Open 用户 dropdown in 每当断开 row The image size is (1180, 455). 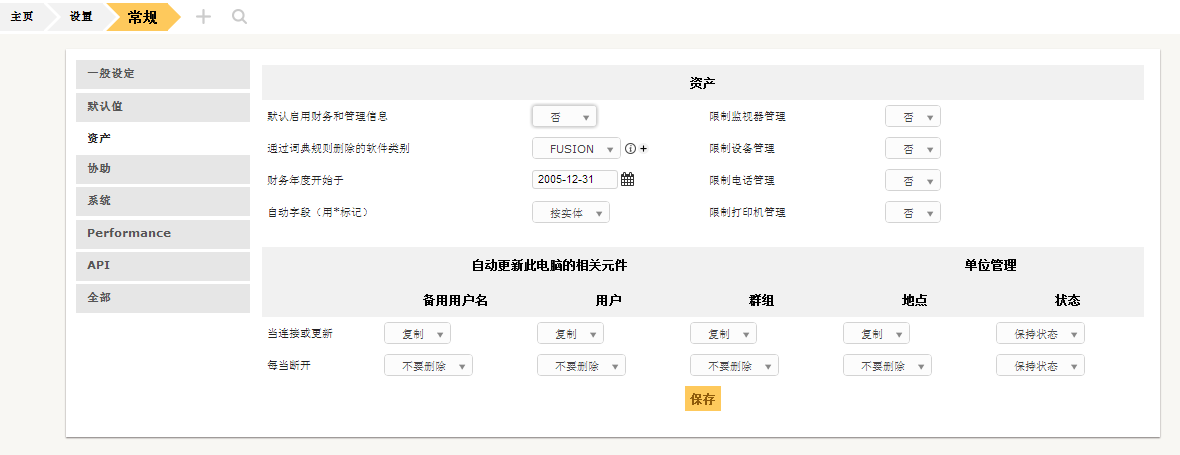pyautogui.click(x=581, y=366)
